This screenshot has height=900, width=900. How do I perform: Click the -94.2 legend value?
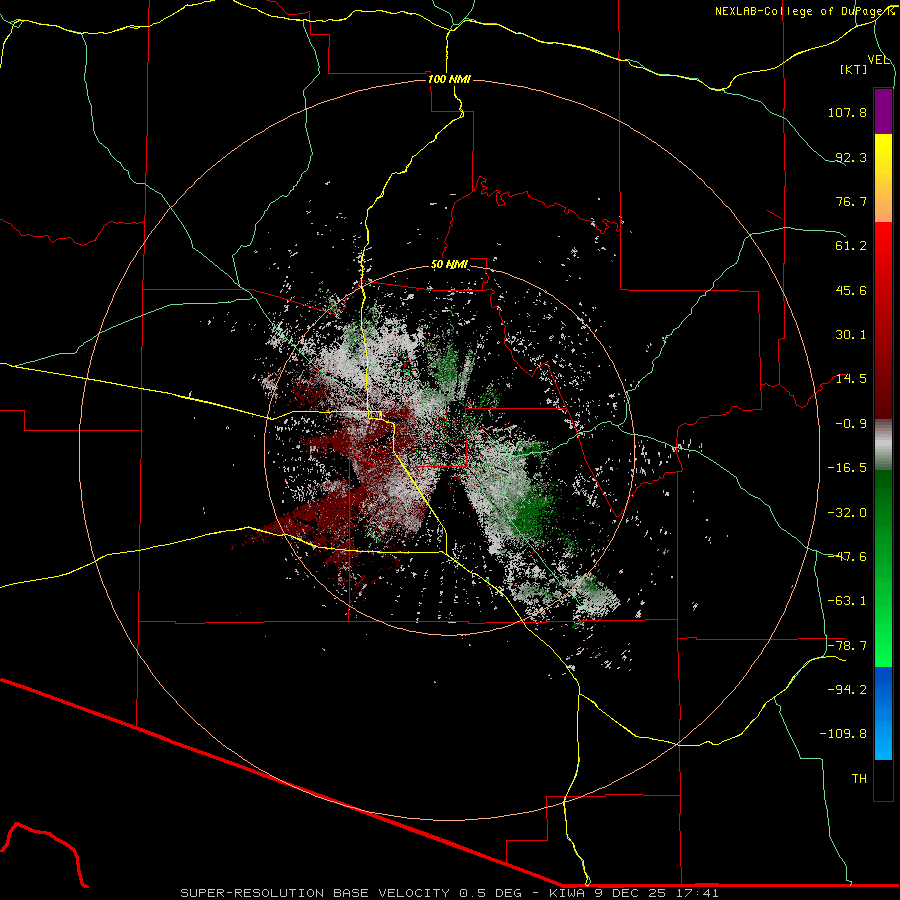click(x=847, y=690)
